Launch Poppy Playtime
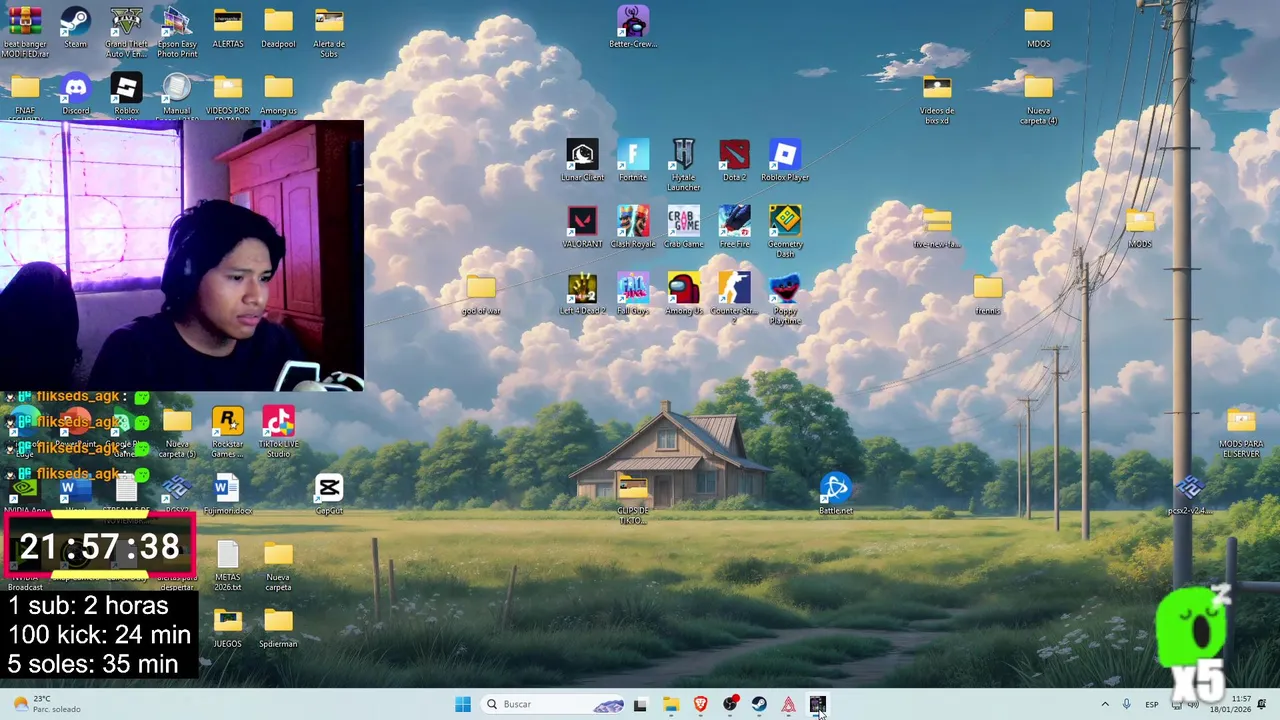Image resolution: width=1280 pixels, height=720 pixels. 785,298
